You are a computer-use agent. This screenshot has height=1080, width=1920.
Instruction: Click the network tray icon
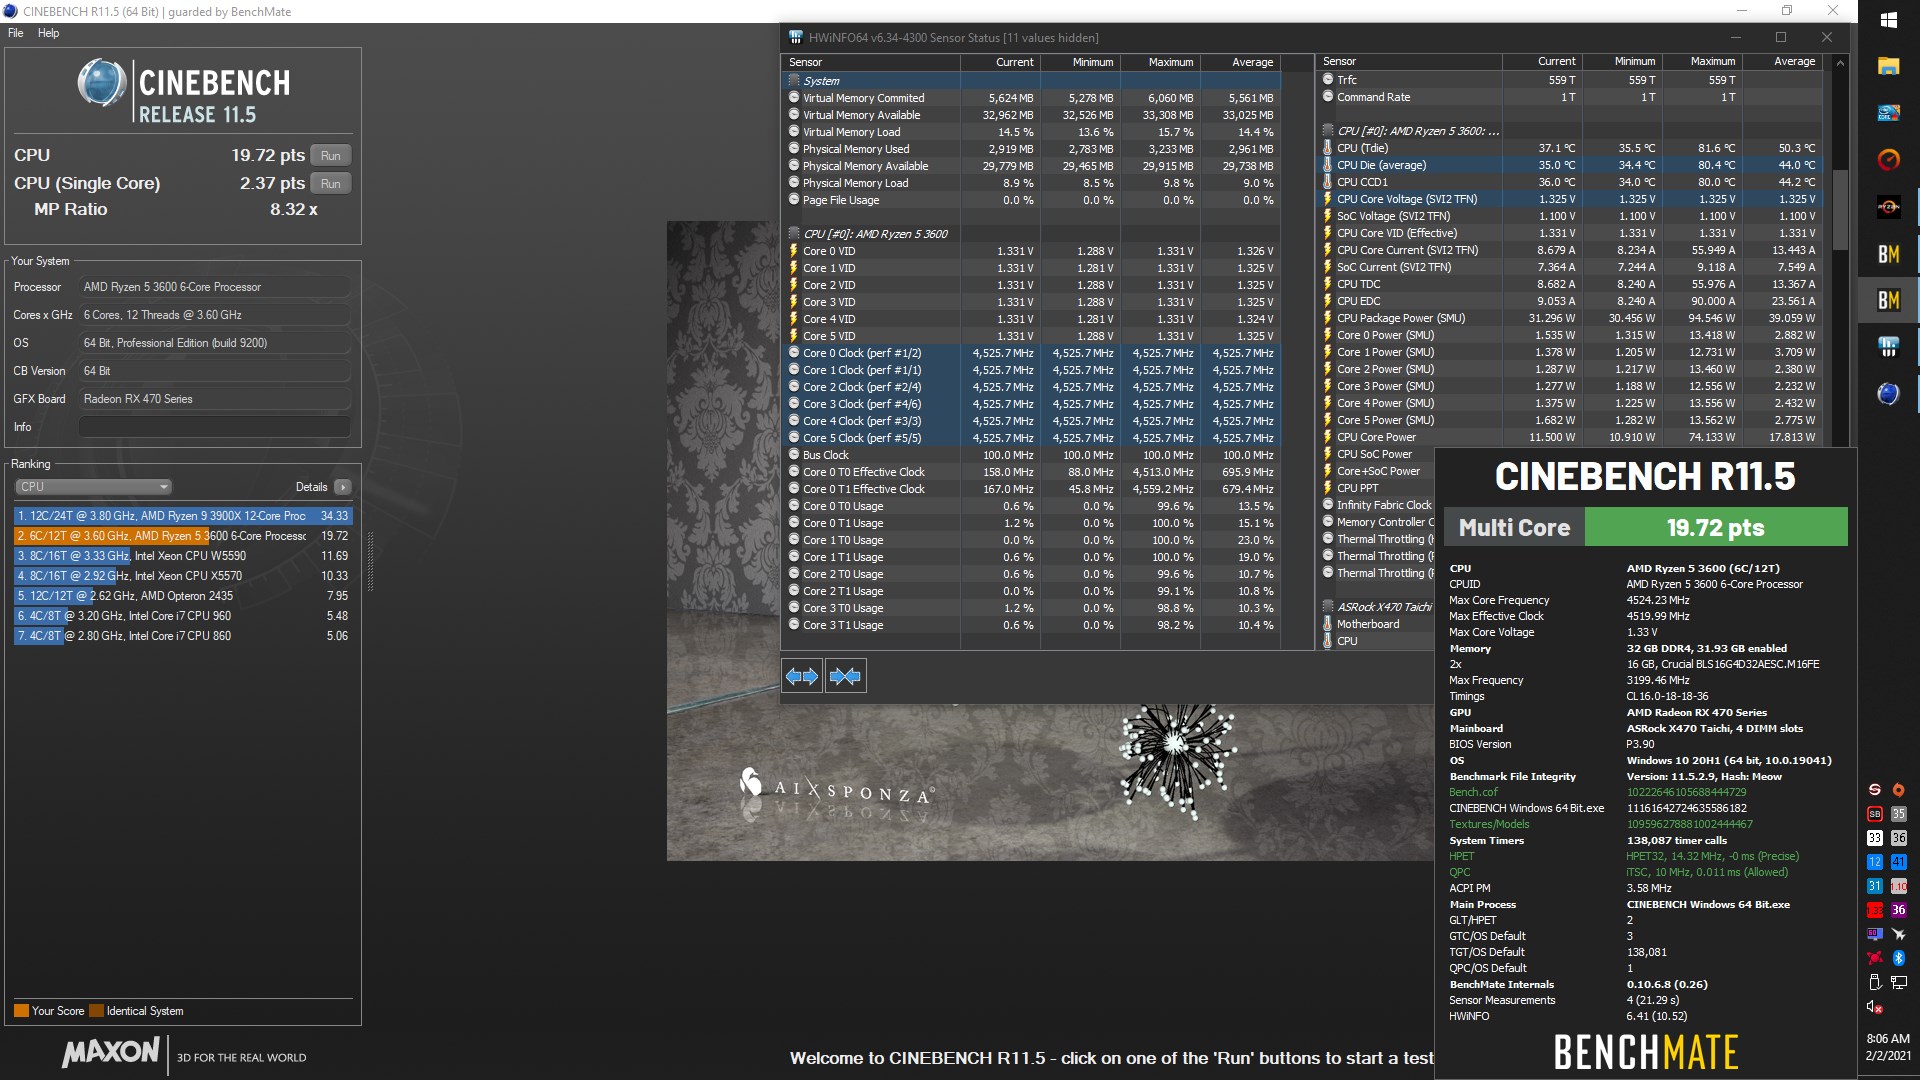click(1898, 982)
